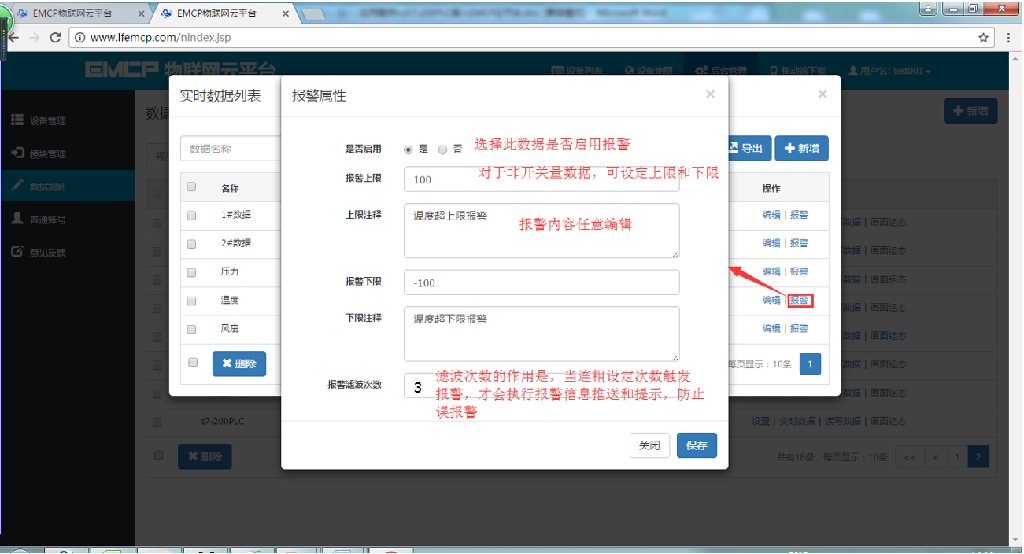This screenshot has height=554, width=1024.
Task: Select the 是 radio button for enabling alarm
Action: 409,149
